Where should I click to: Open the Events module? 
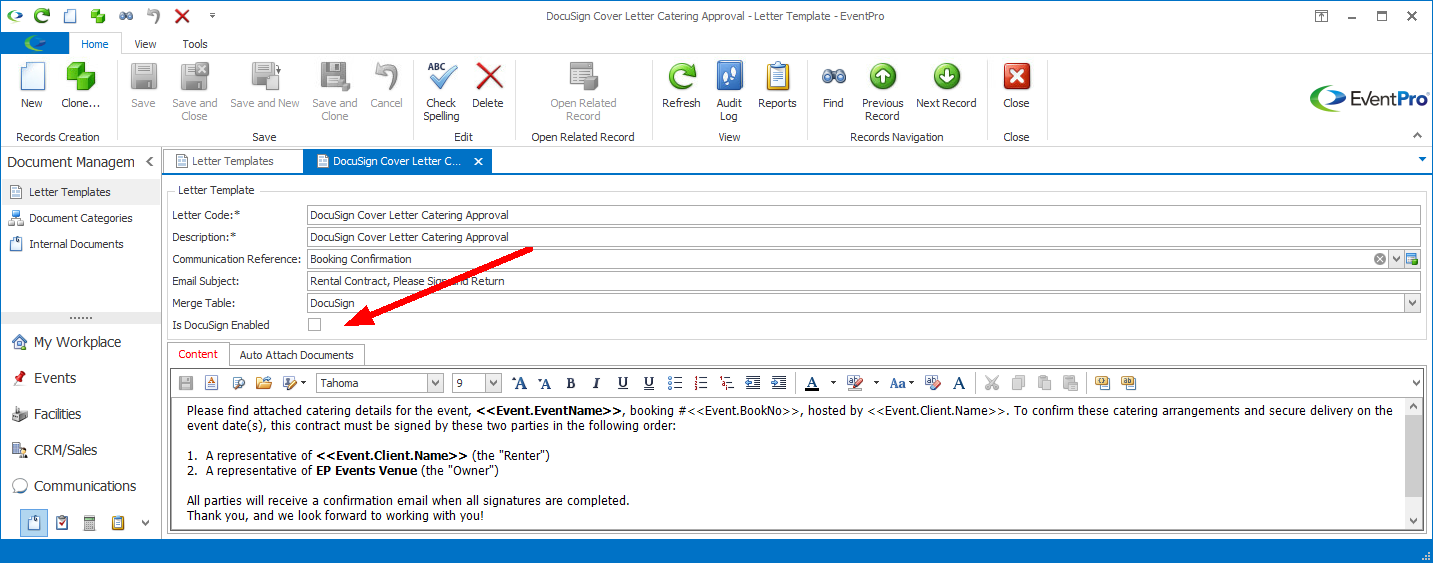[x=80, y=378]
